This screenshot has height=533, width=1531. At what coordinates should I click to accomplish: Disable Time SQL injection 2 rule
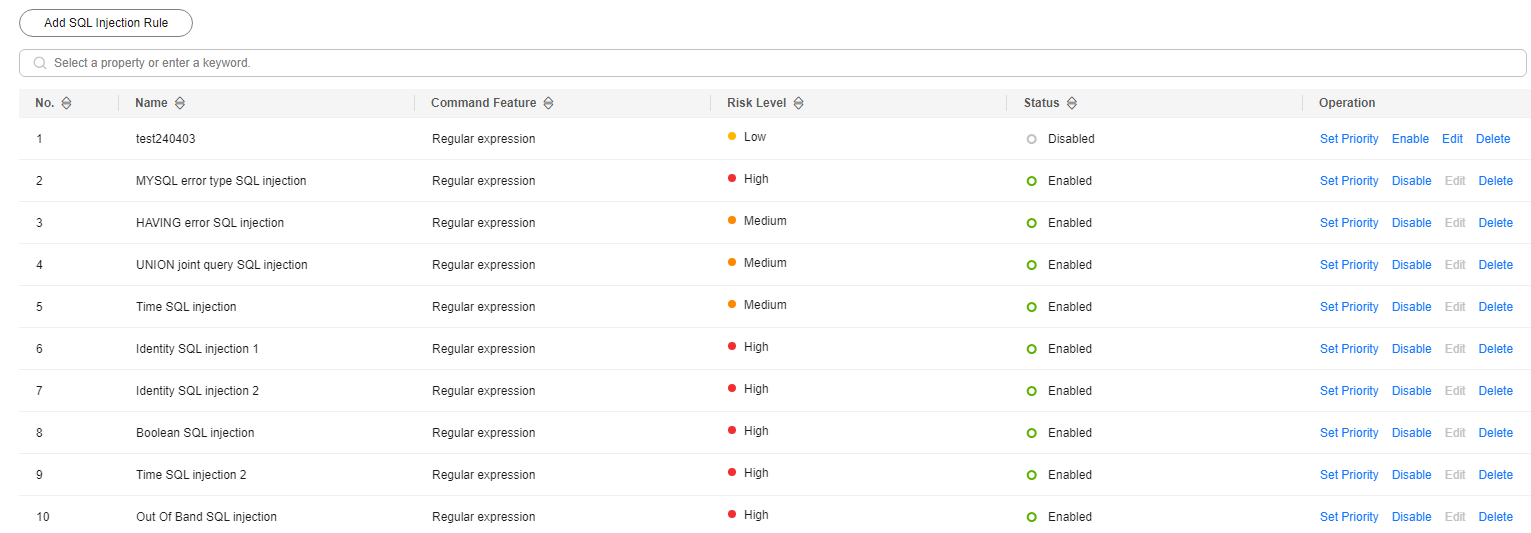click(x=1412, y=475)
